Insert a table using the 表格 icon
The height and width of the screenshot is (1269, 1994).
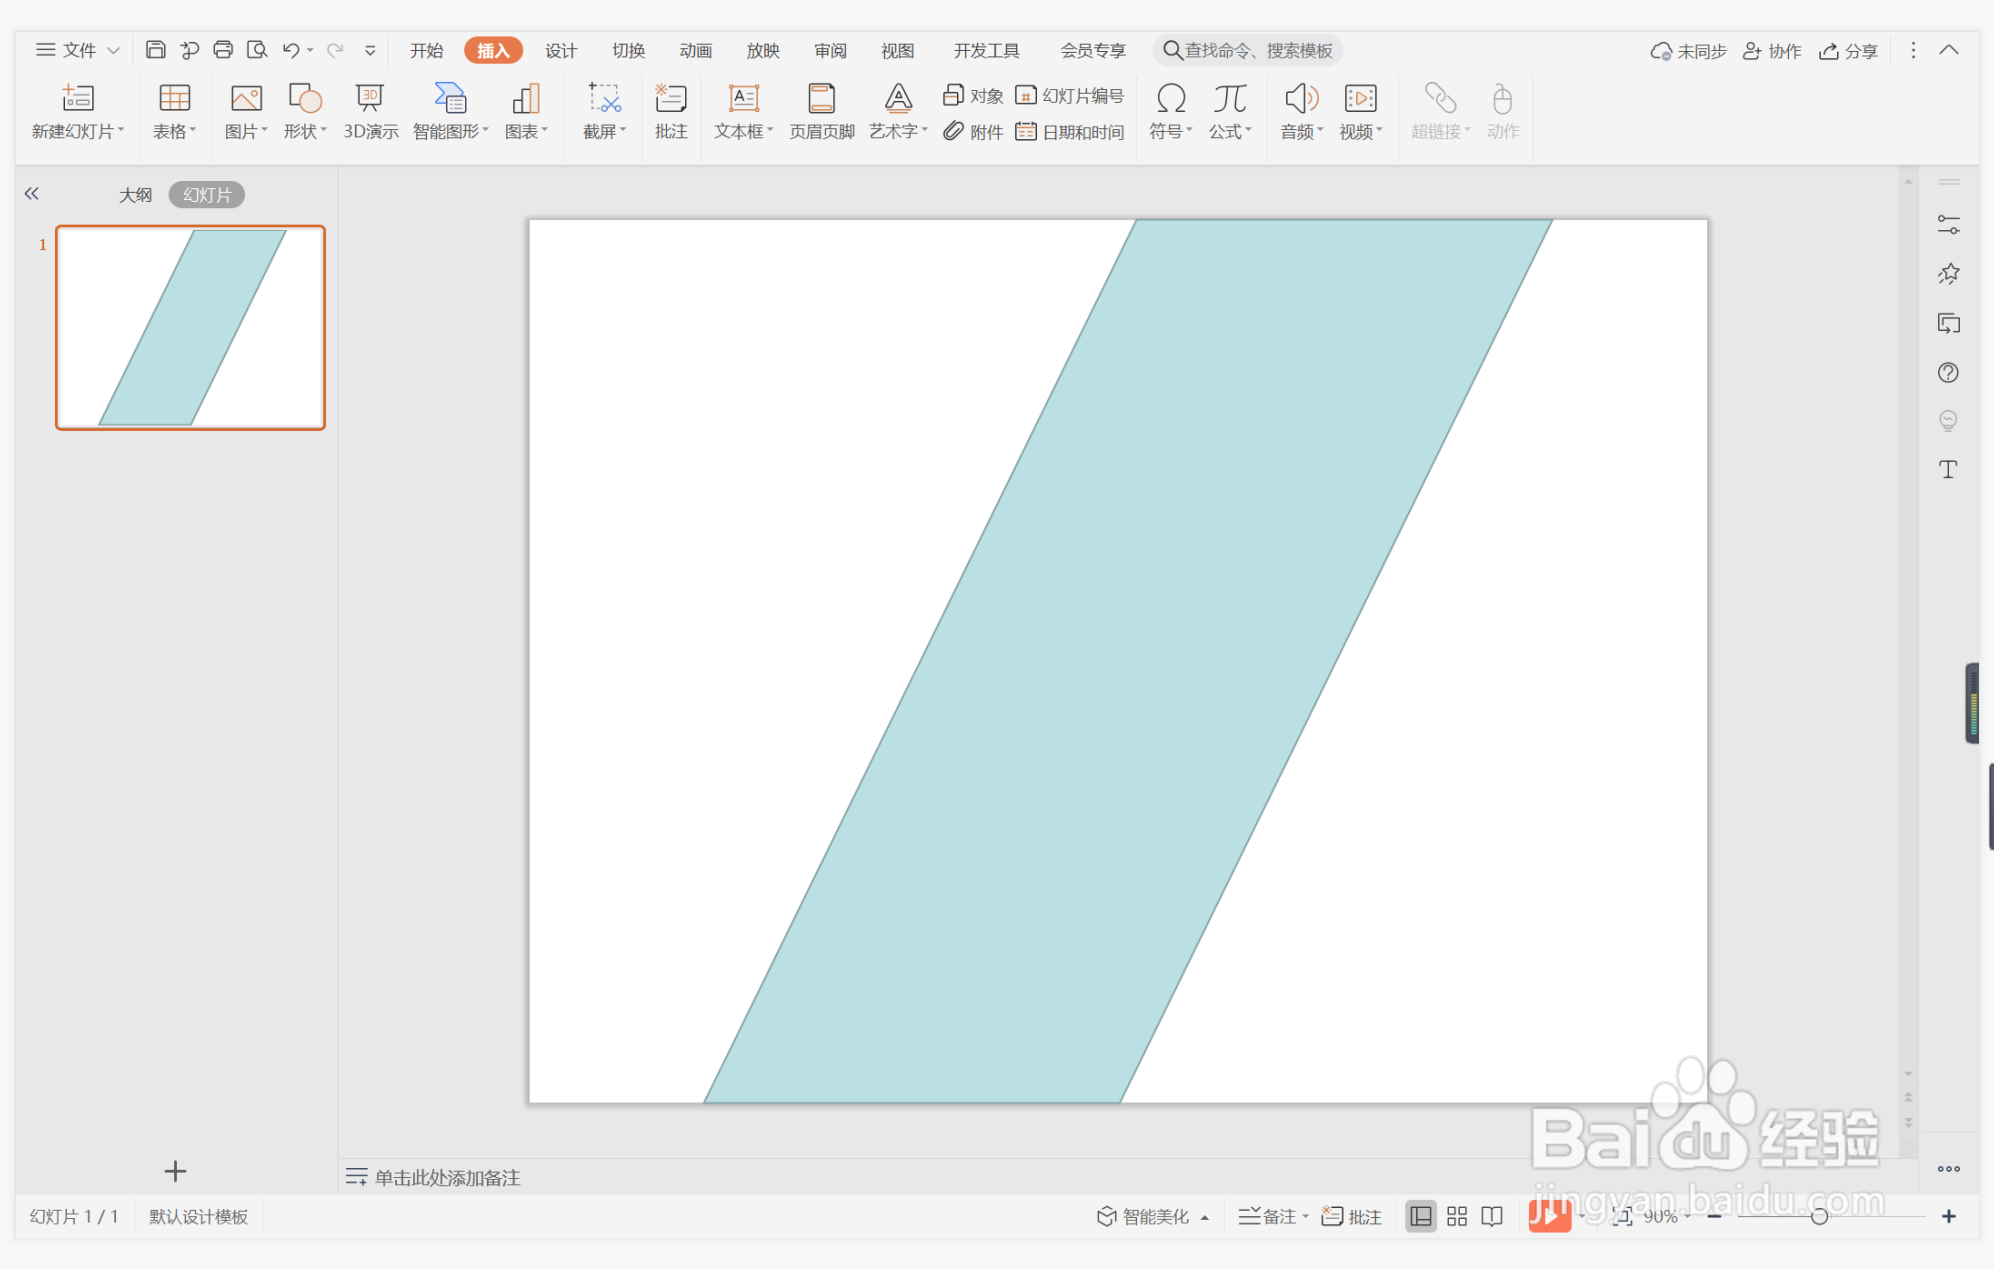174,99
